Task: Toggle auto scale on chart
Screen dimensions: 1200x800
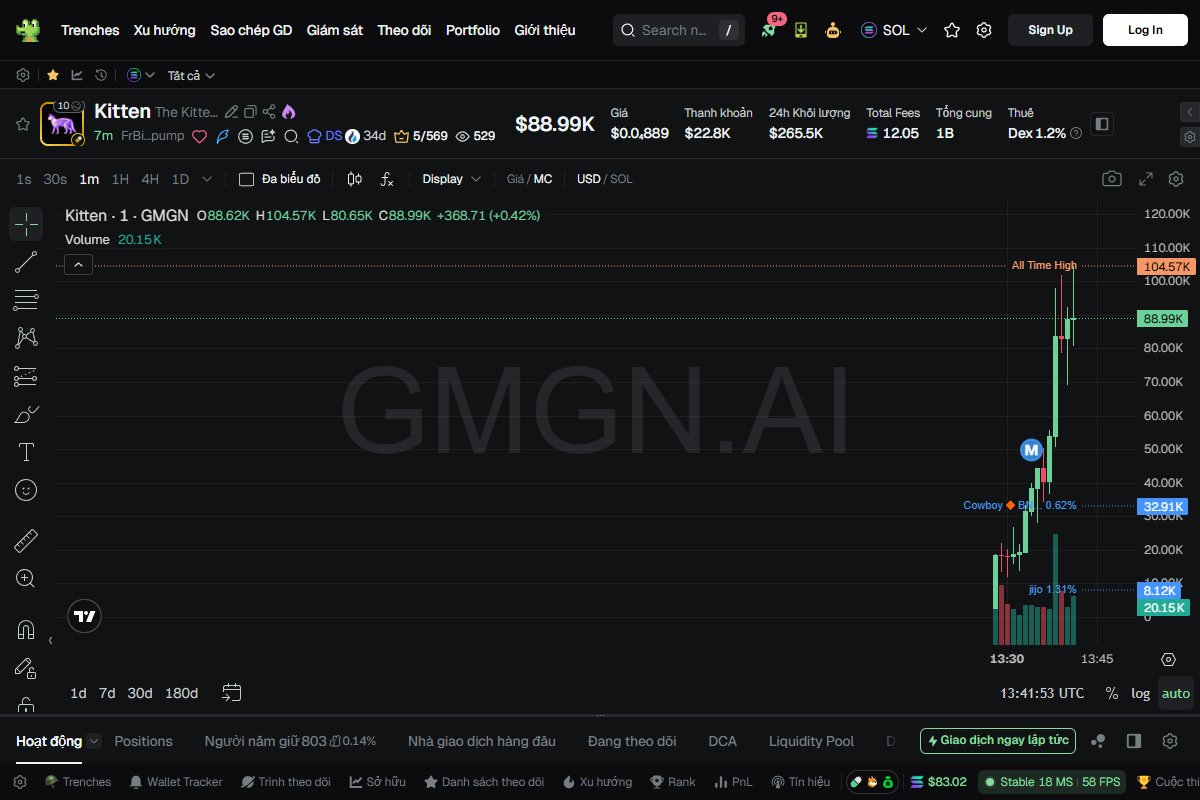Action: (1176, 693)
